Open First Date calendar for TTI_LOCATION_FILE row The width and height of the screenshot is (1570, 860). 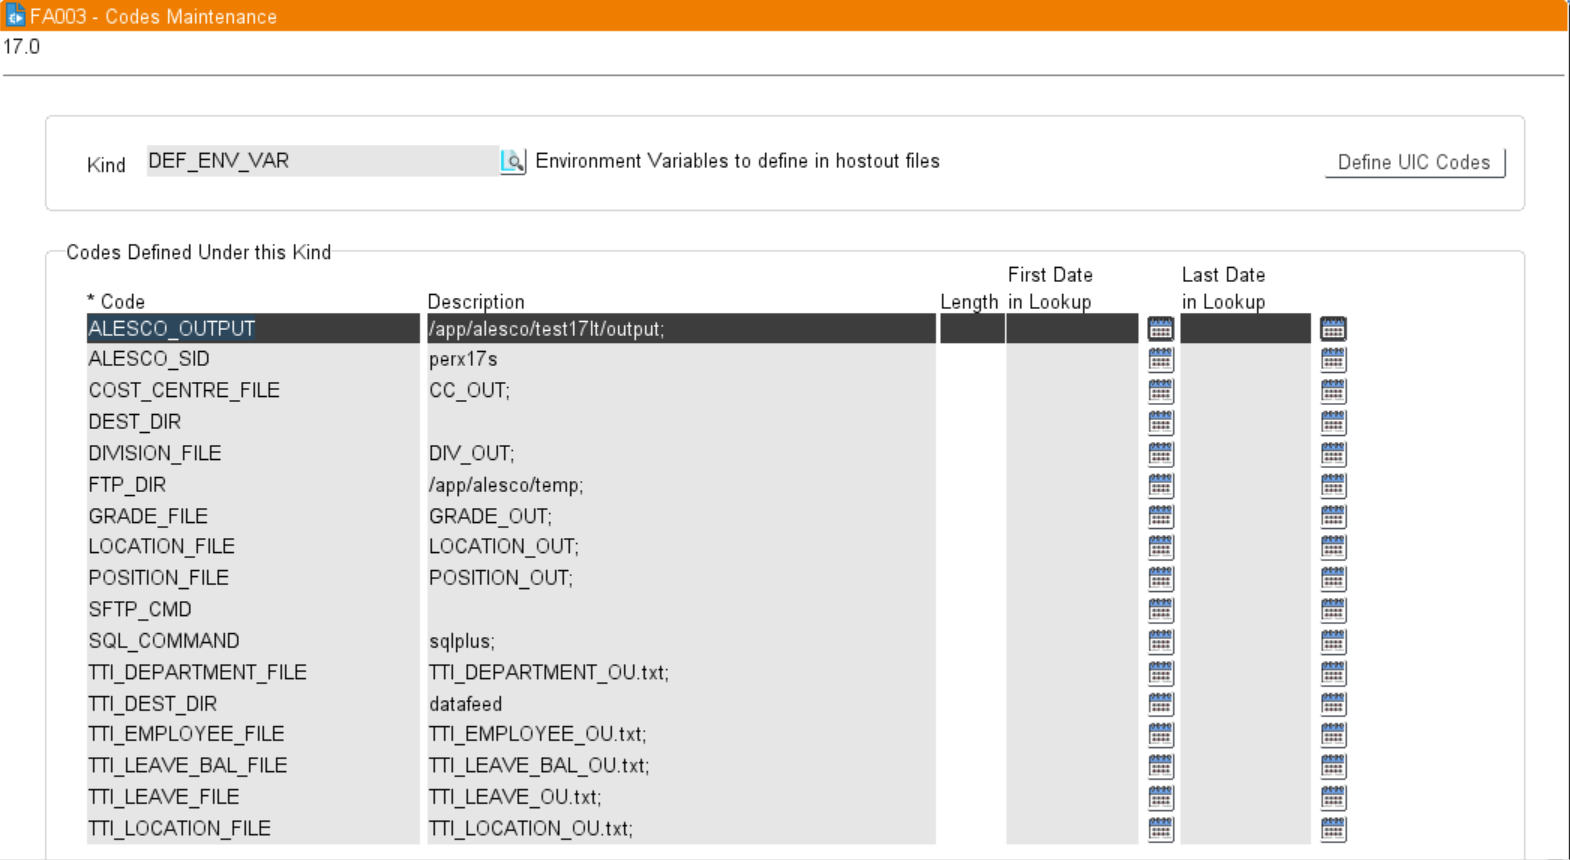click(1160, 829)
